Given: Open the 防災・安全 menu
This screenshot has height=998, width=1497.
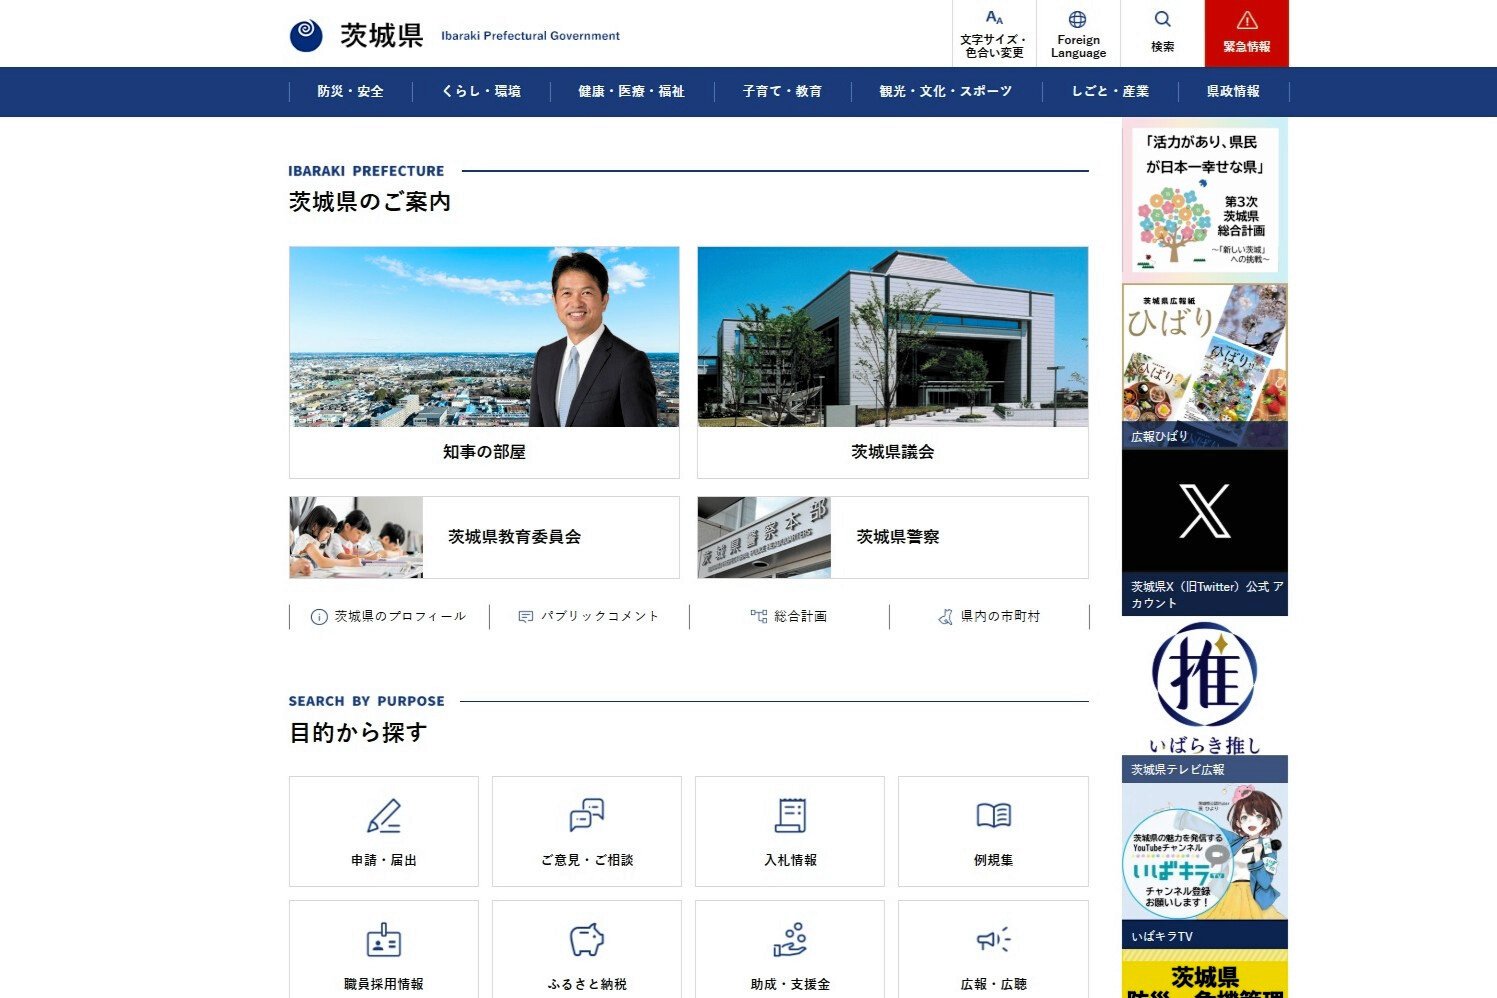Looking at the screenshot, I should pyautogui.click(x=350, y=91).
